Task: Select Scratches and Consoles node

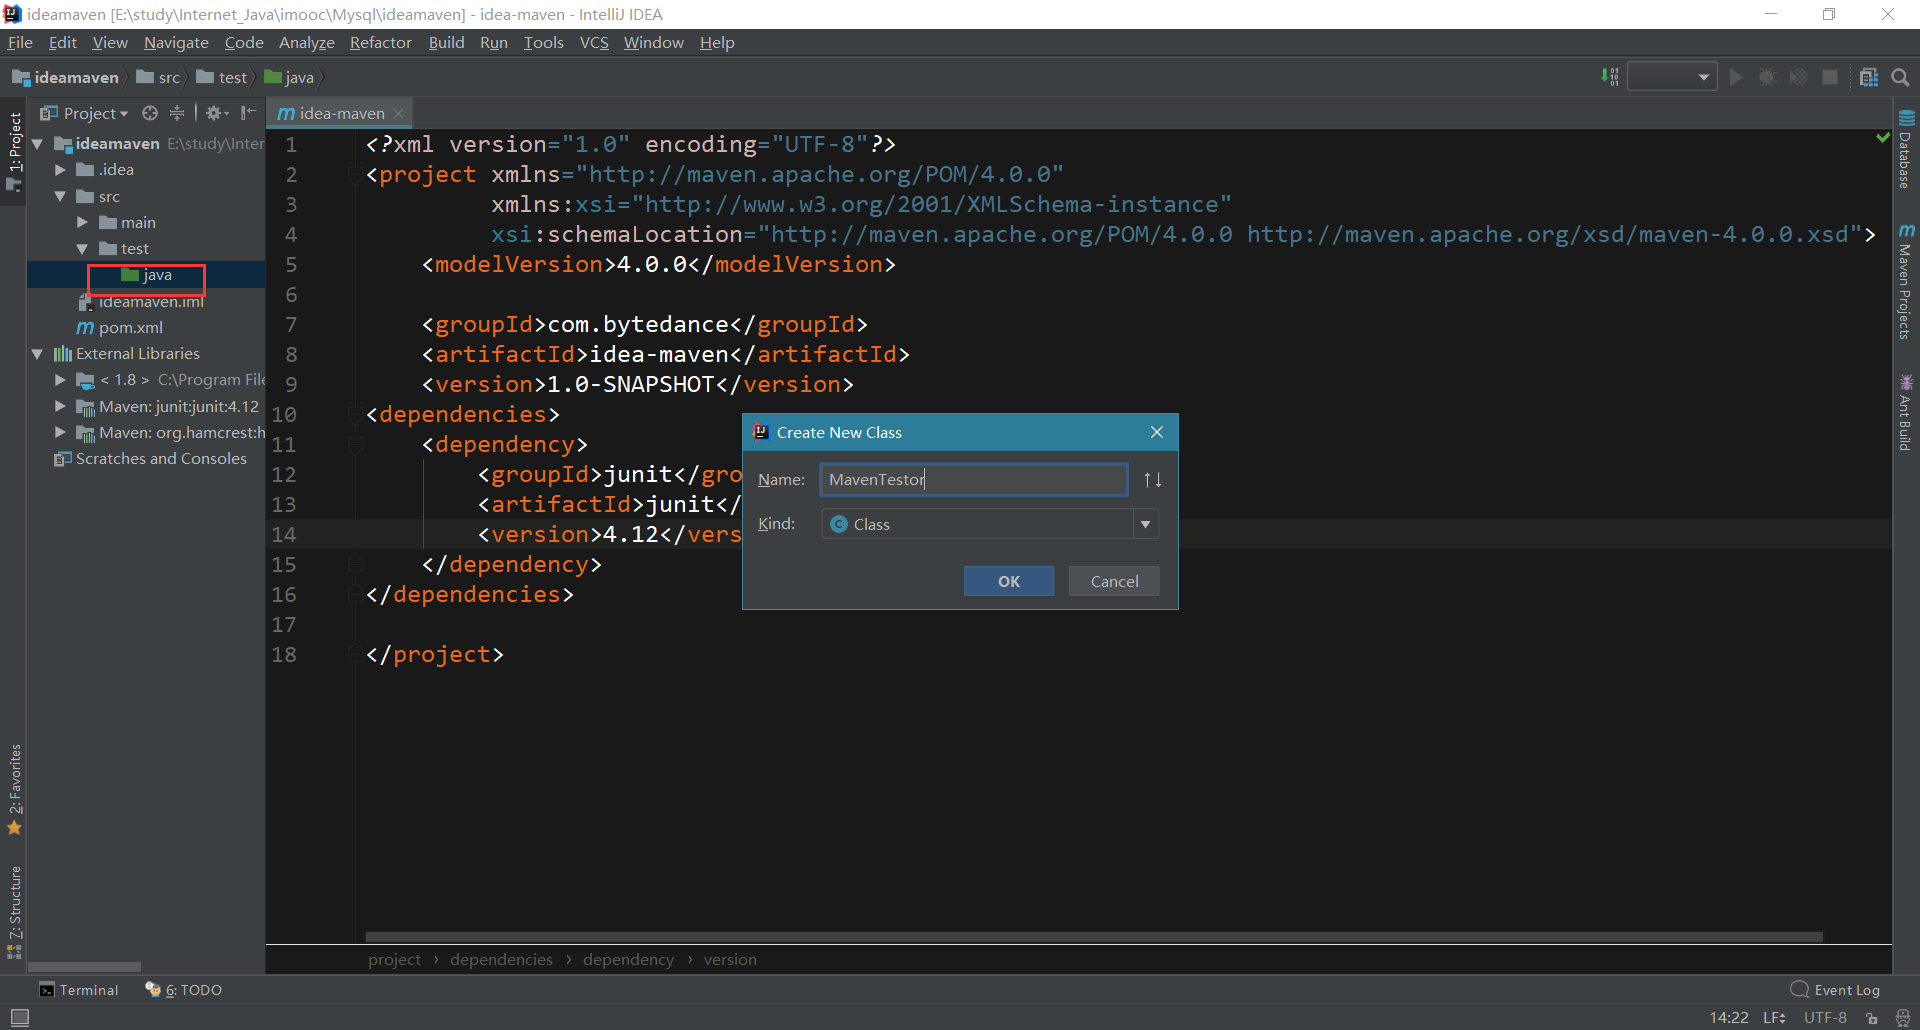Action: point(150,458)
